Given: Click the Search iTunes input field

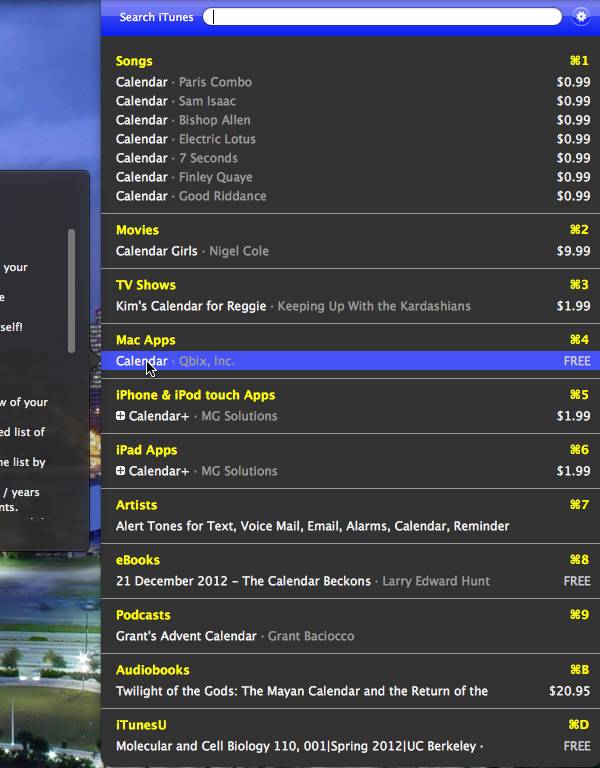Looking at the screenshot, I should coord(382,17).
